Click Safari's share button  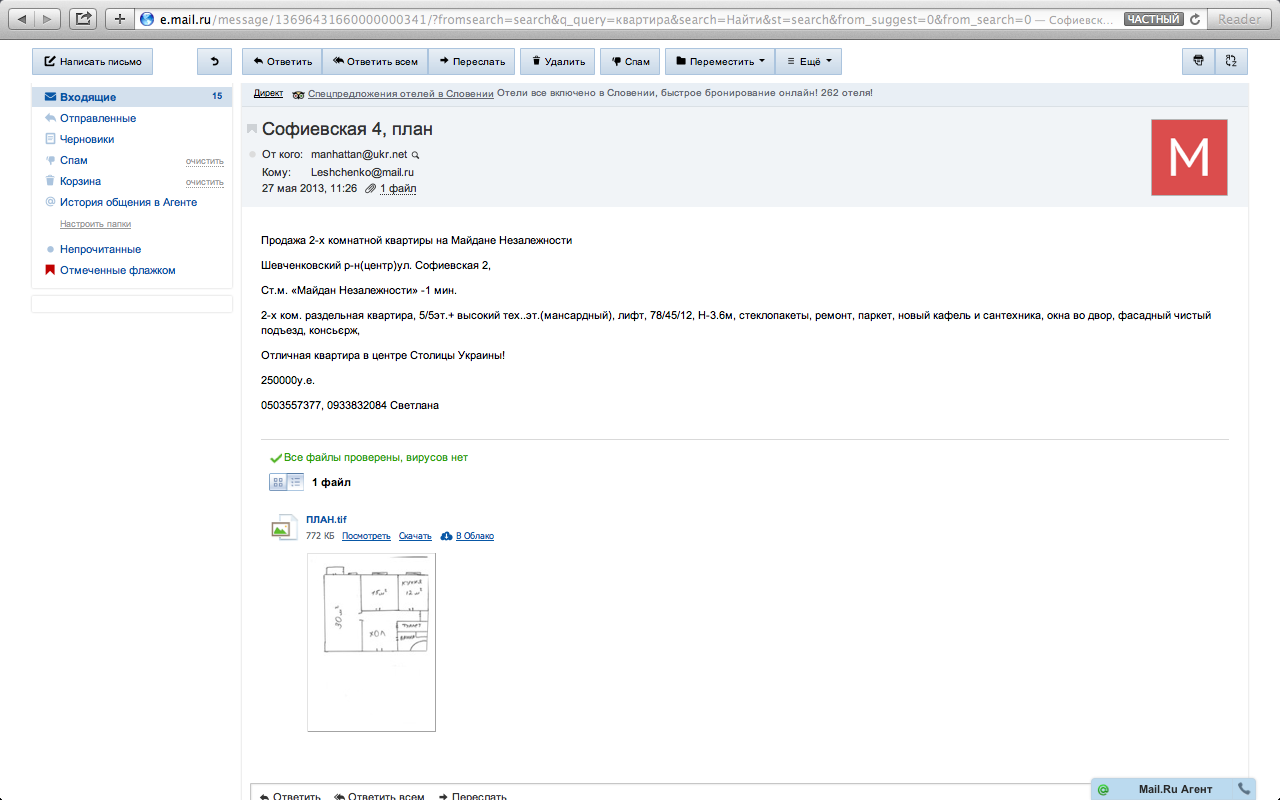tap(85, 18)
